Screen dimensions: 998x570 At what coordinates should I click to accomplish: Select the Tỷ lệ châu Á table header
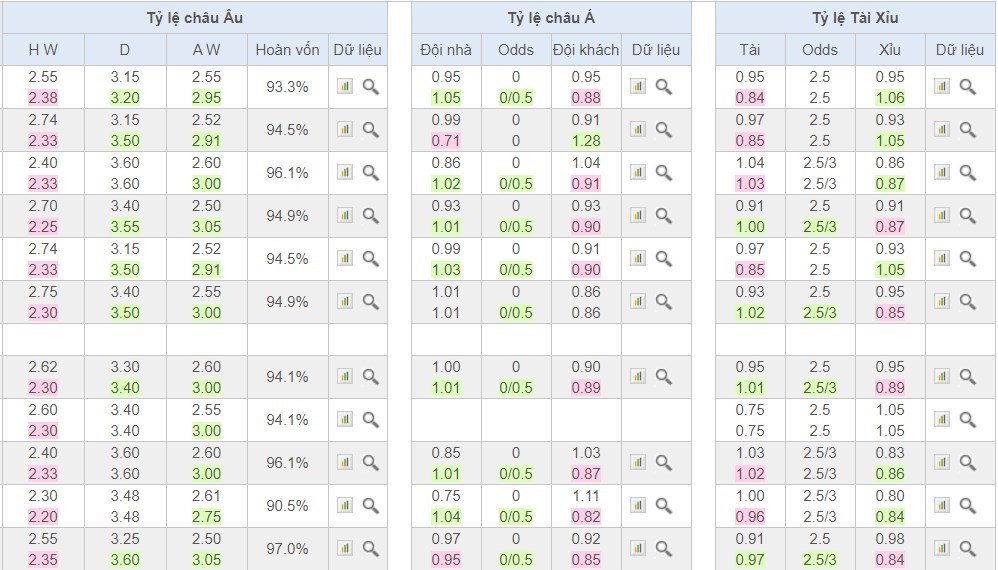pyautogui.click(x=551, y=18)
